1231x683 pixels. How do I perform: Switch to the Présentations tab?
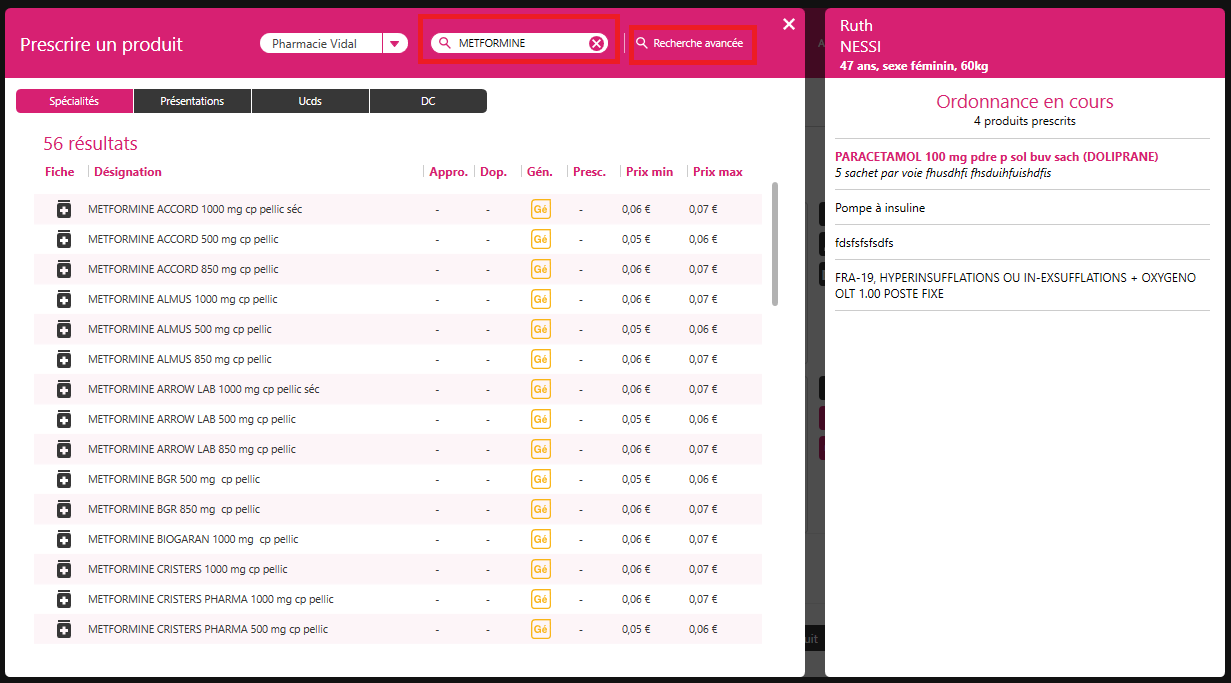click(192, 101)
